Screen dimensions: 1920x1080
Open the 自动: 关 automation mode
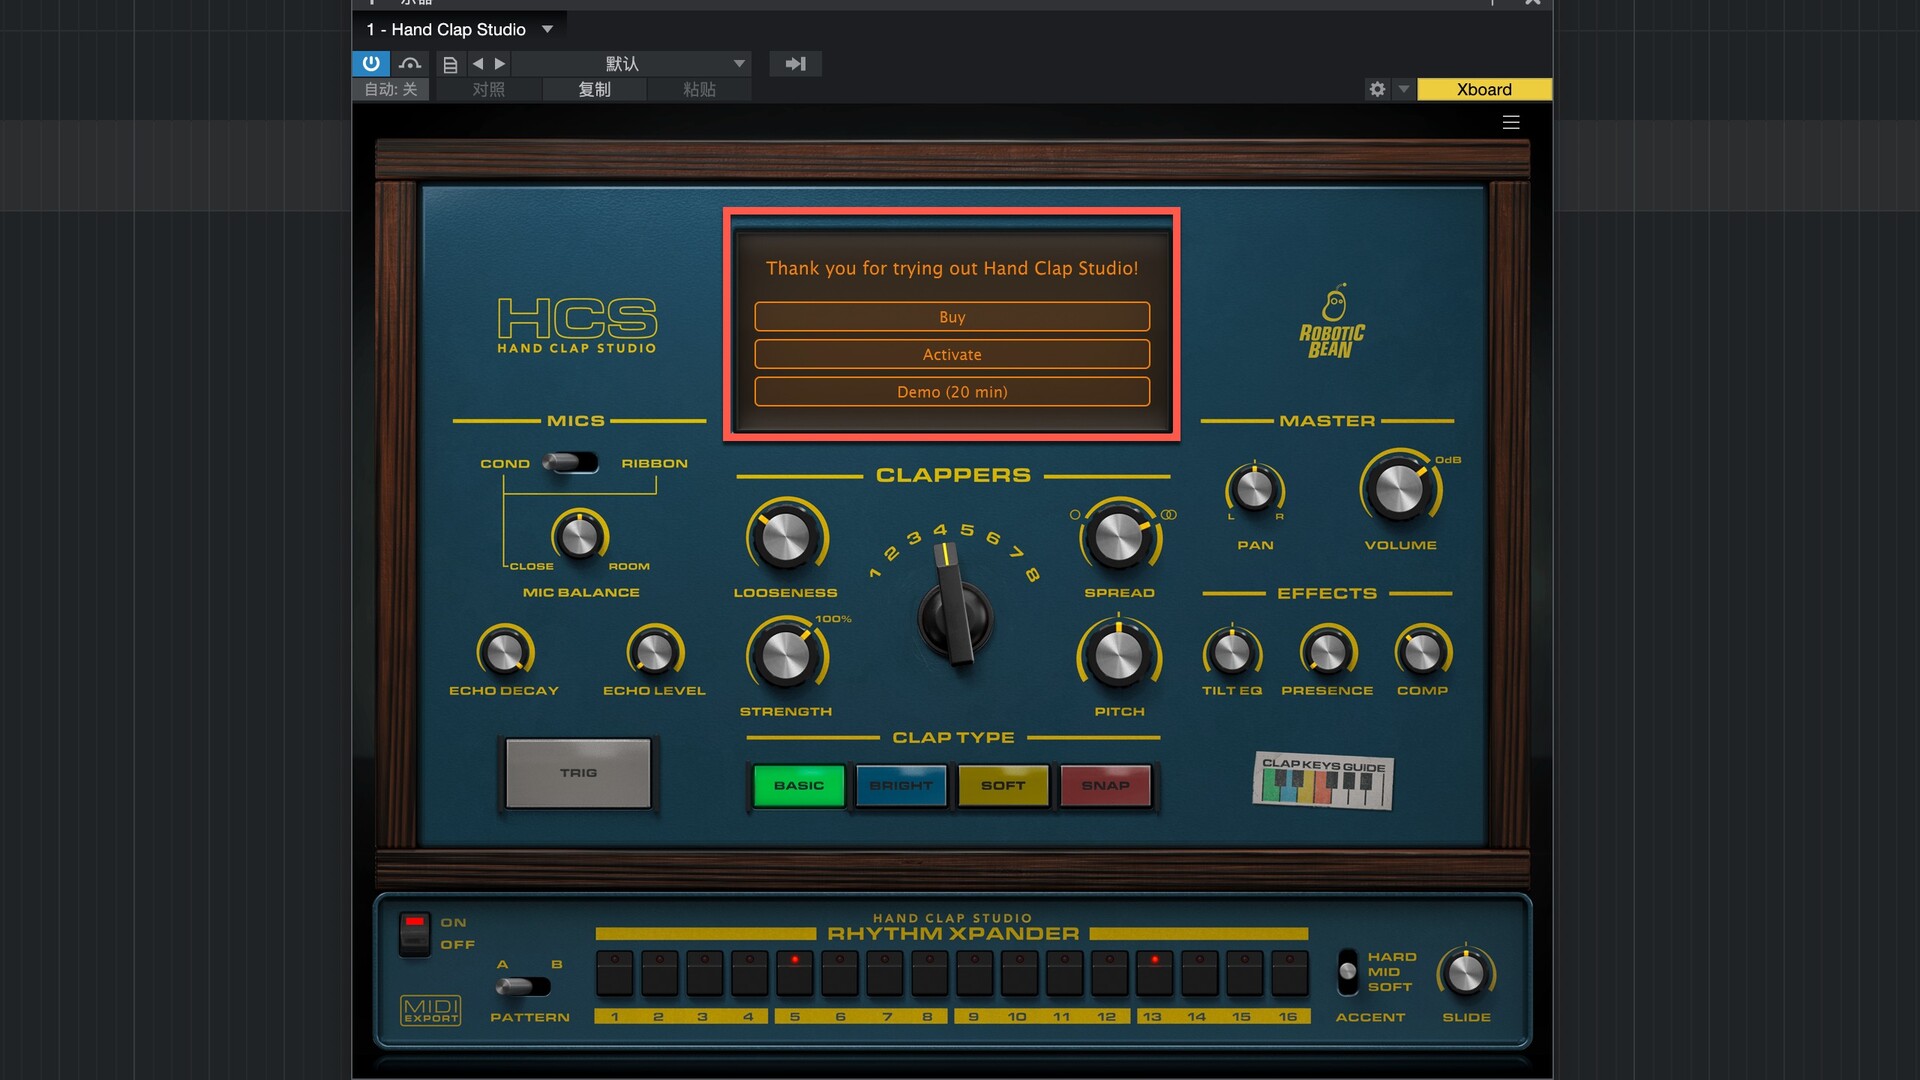[391, 89]
